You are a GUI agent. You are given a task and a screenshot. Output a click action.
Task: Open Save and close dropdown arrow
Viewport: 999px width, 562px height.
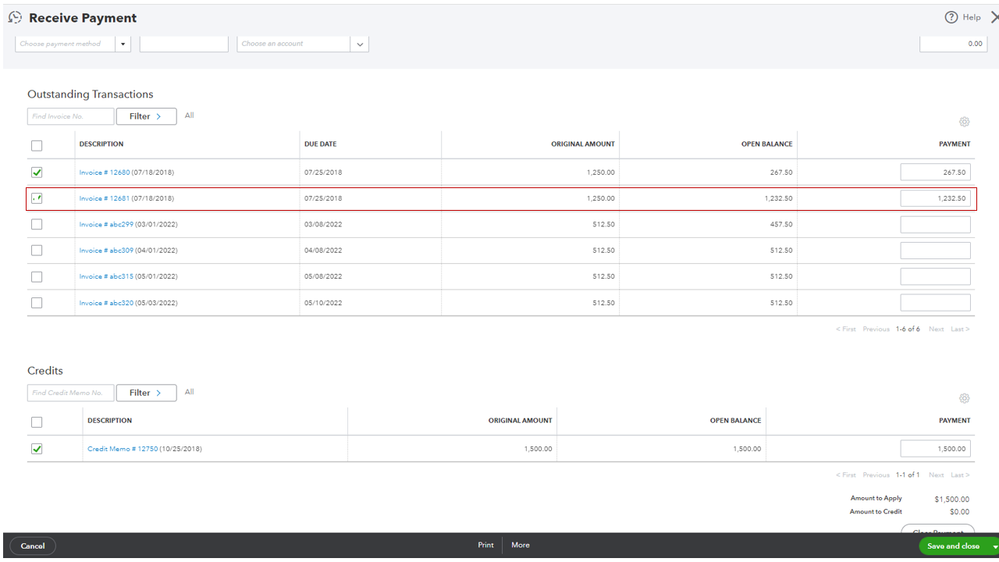[994, 546]
